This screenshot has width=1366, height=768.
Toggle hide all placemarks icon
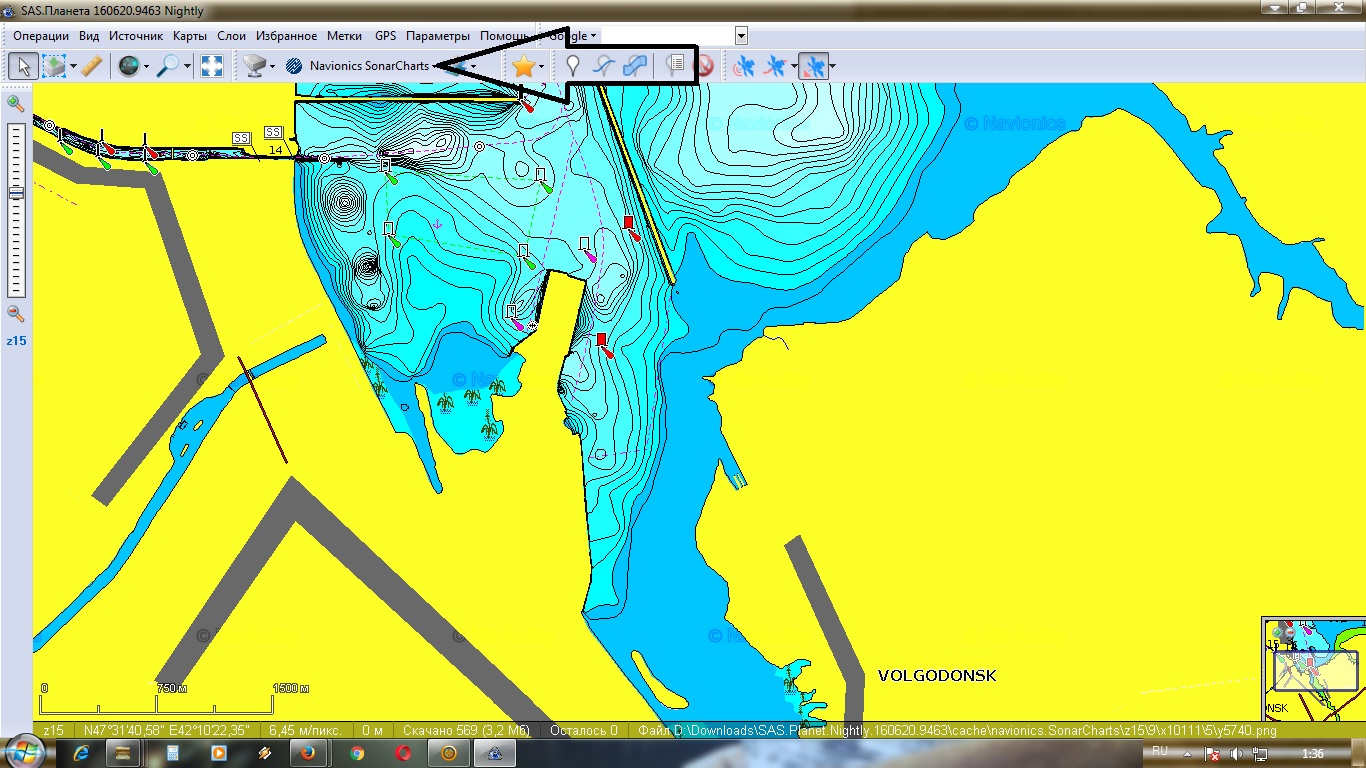pyautogui.click(x=704, y=67)
